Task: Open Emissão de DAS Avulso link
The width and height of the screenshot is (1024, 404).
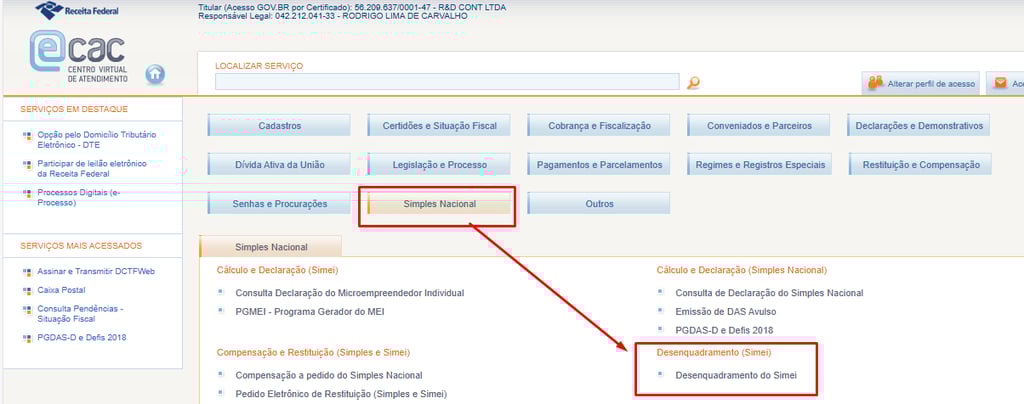Action: click(724, 311)
